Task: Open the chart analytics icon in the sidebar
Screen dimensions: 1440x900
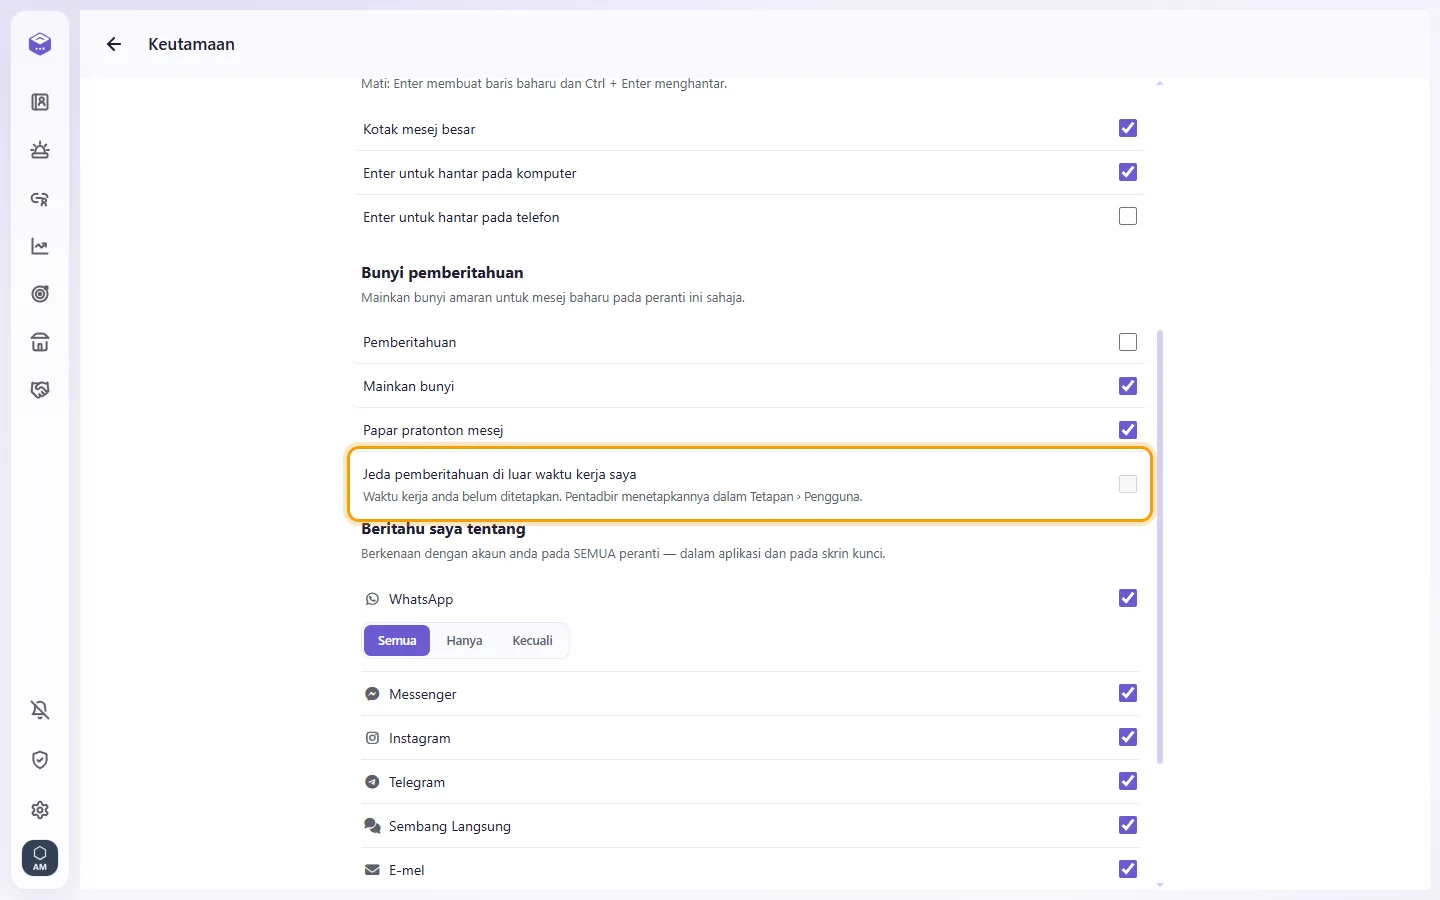Action: (x=40, y=246)
